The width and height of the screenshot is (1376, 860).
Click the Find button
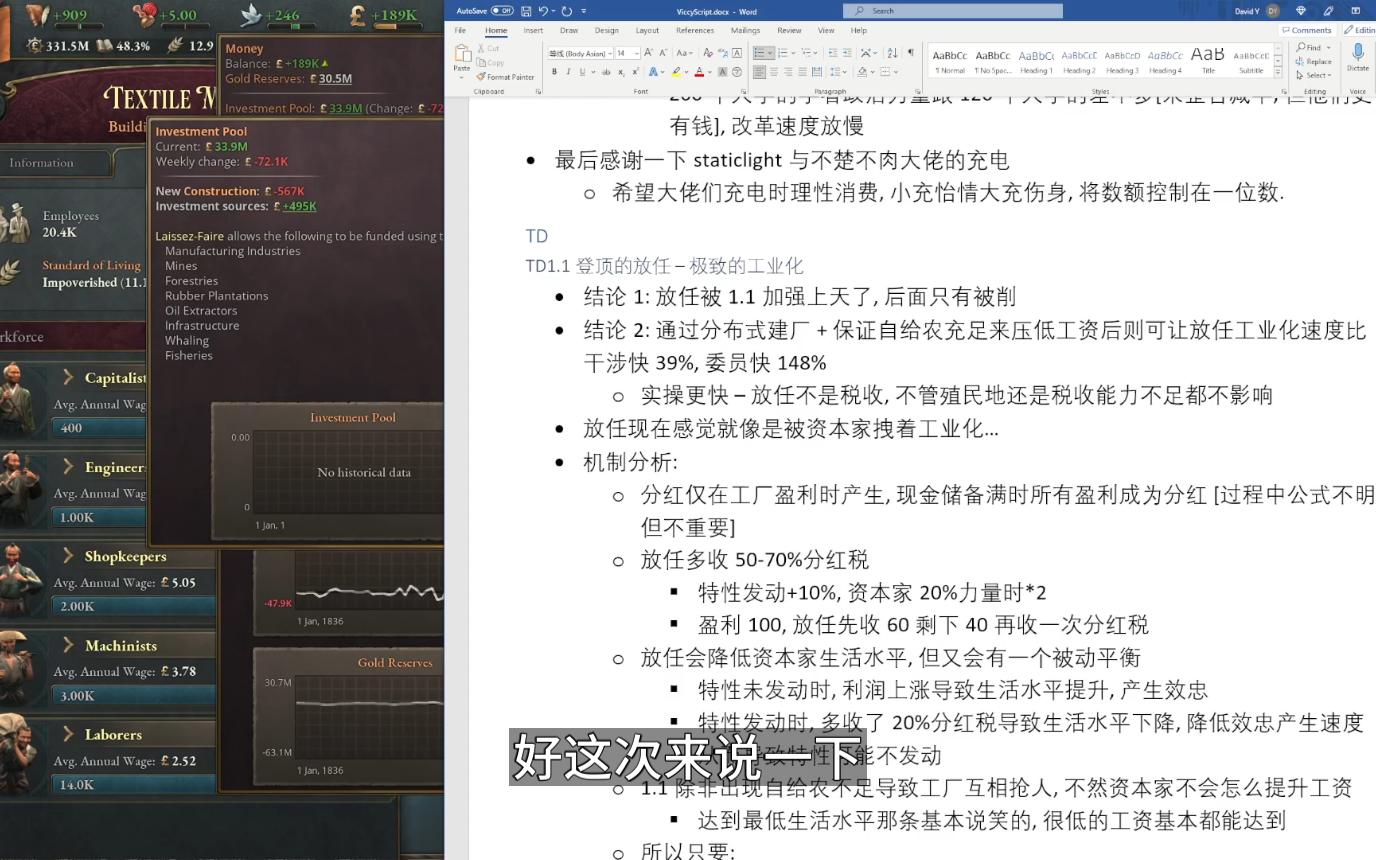coord(1309,47)
